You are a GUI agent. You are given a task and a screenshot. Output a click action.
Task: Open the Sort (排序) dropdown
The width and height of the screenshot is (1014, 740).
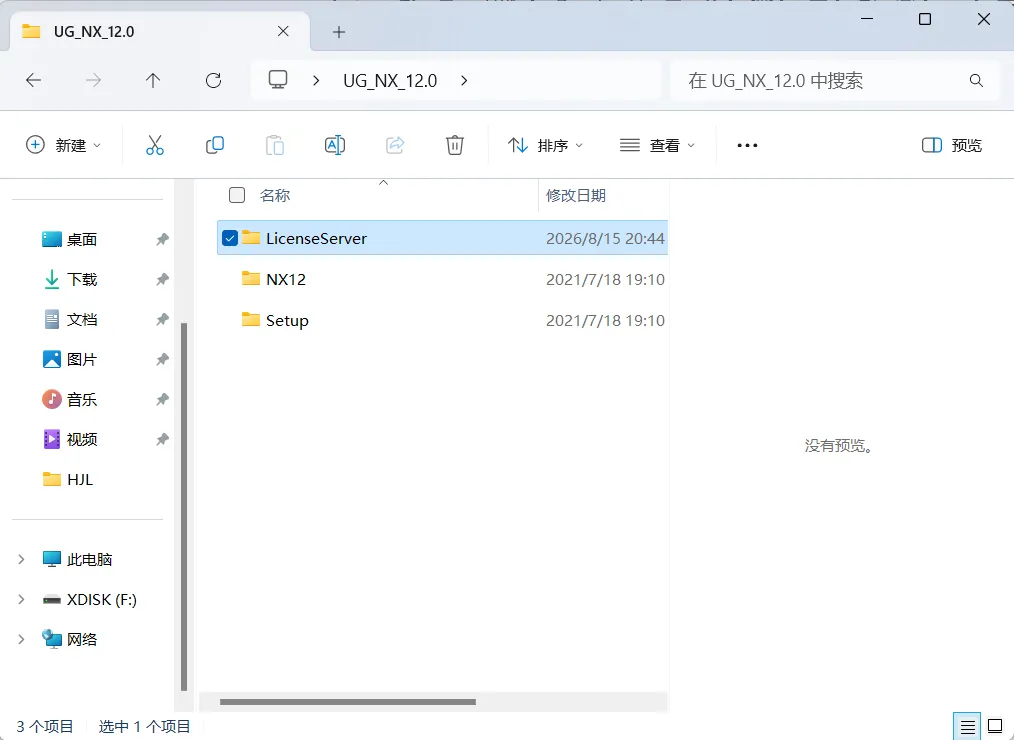[x=545, y=145]
